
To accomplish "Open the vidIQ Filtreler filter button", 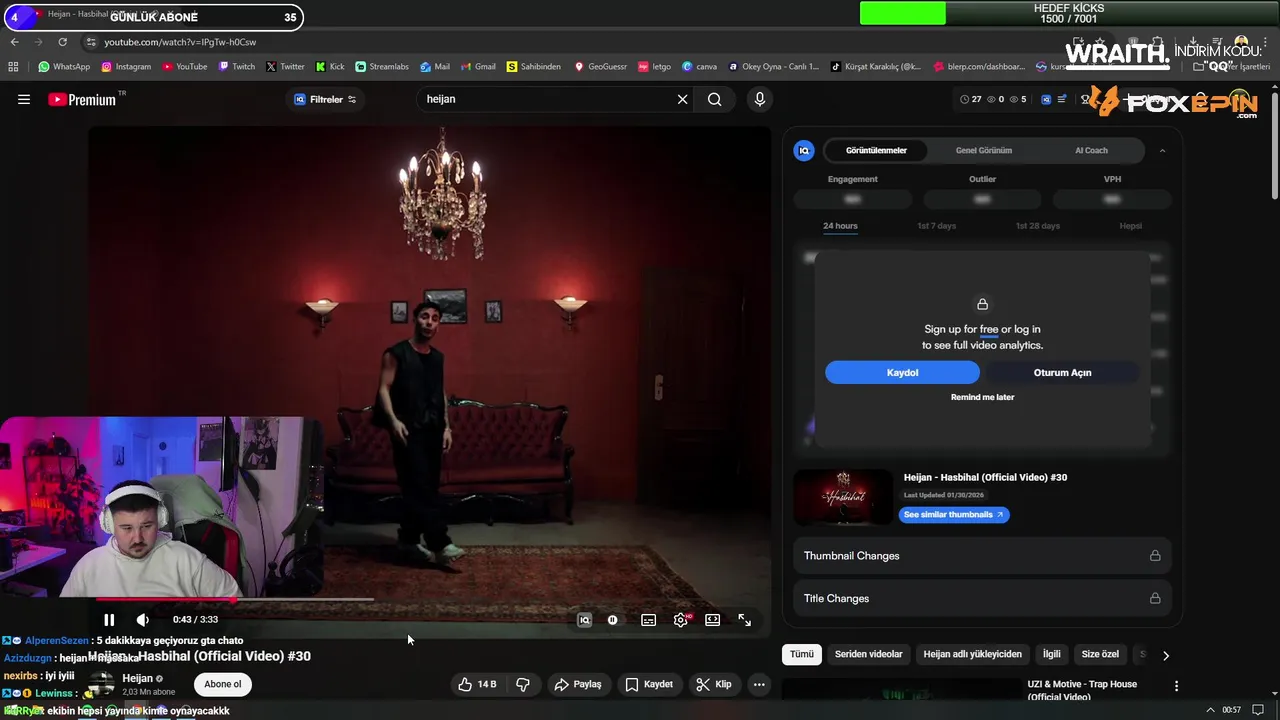I will point(325,99).
